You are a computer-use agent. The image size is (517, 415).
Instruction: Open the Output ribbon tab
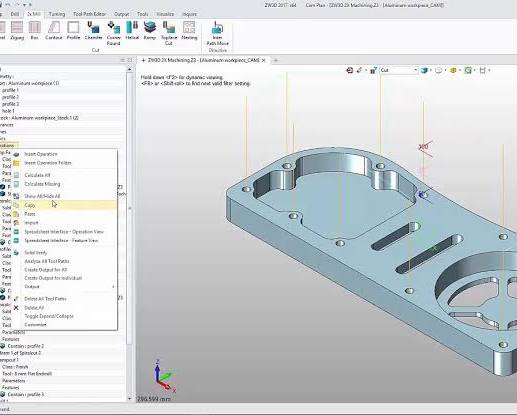coord(121,14)
